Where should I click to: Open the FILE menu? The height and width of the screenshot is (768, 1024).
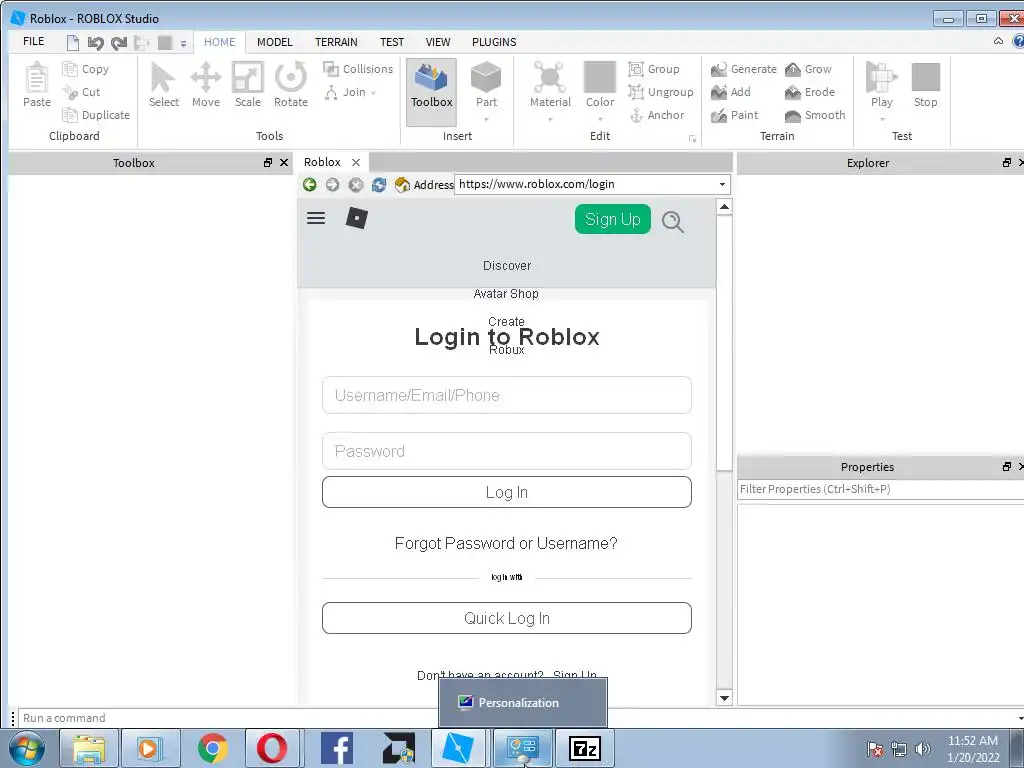click(x=33, y=41)
